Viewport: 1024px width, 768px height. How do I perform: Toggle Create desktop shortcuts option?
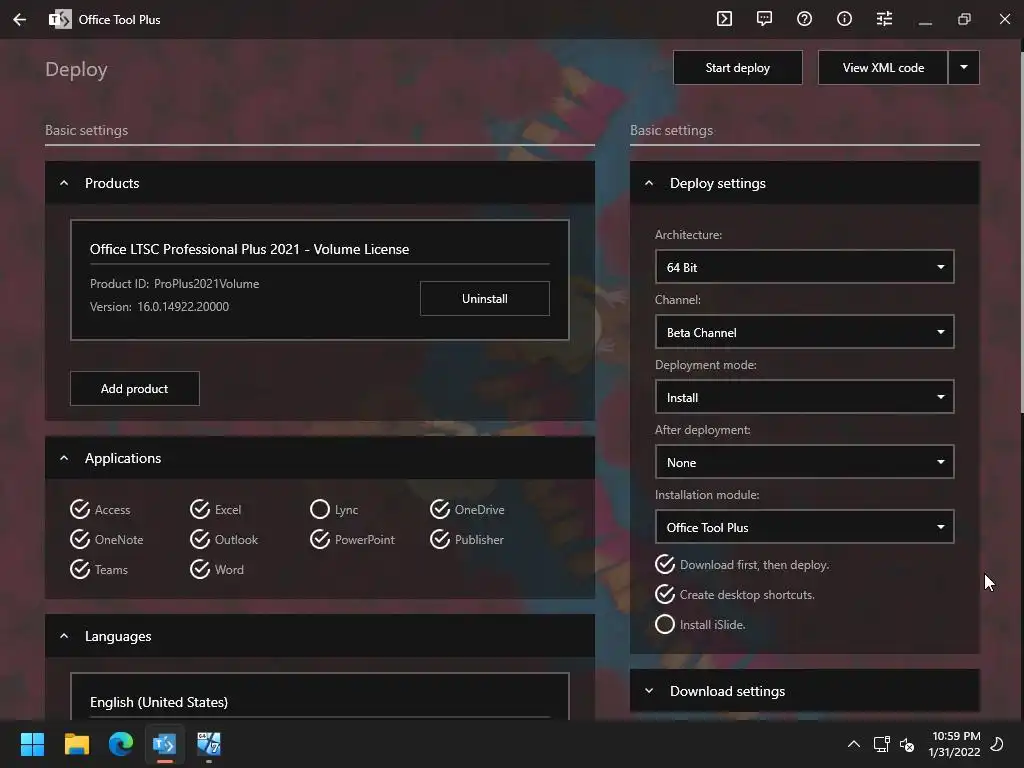(735, 594)
